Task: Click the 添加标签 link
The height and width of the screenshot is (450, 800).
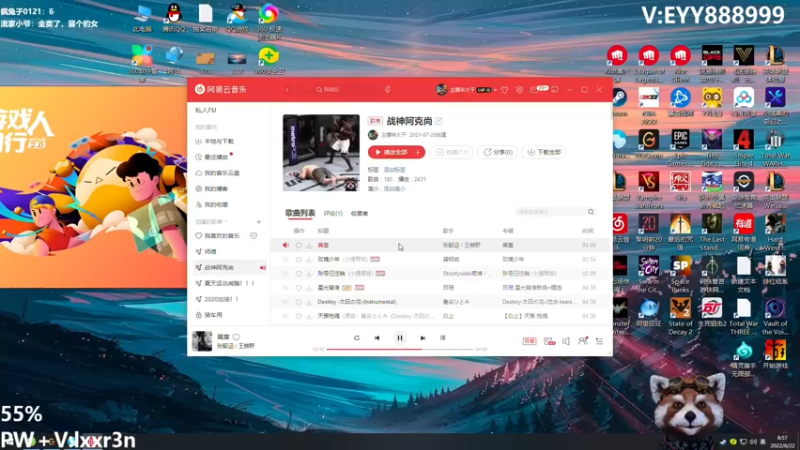Action: [x=394, y=169]
